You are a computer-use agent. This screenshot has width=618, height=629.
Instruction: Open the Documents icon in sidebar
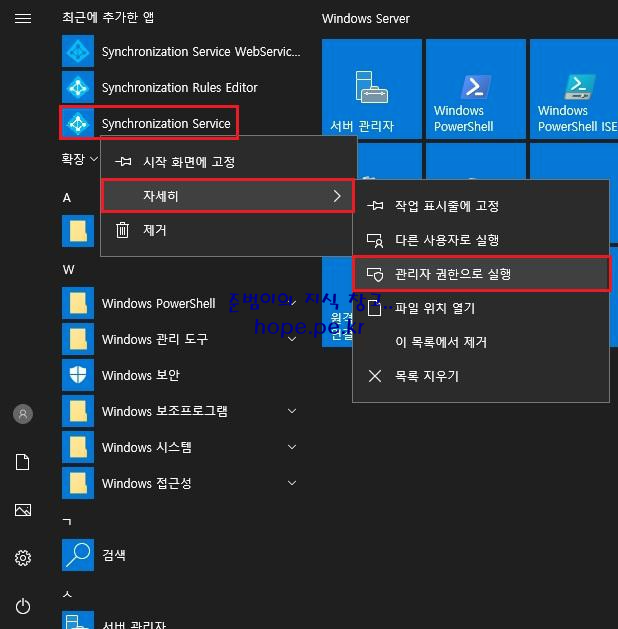coord(23,462)
